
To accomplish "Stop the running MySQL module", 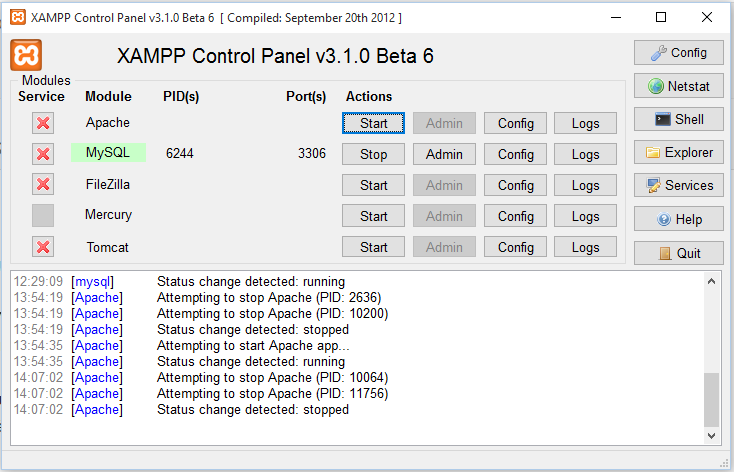I will pos(373,154).
